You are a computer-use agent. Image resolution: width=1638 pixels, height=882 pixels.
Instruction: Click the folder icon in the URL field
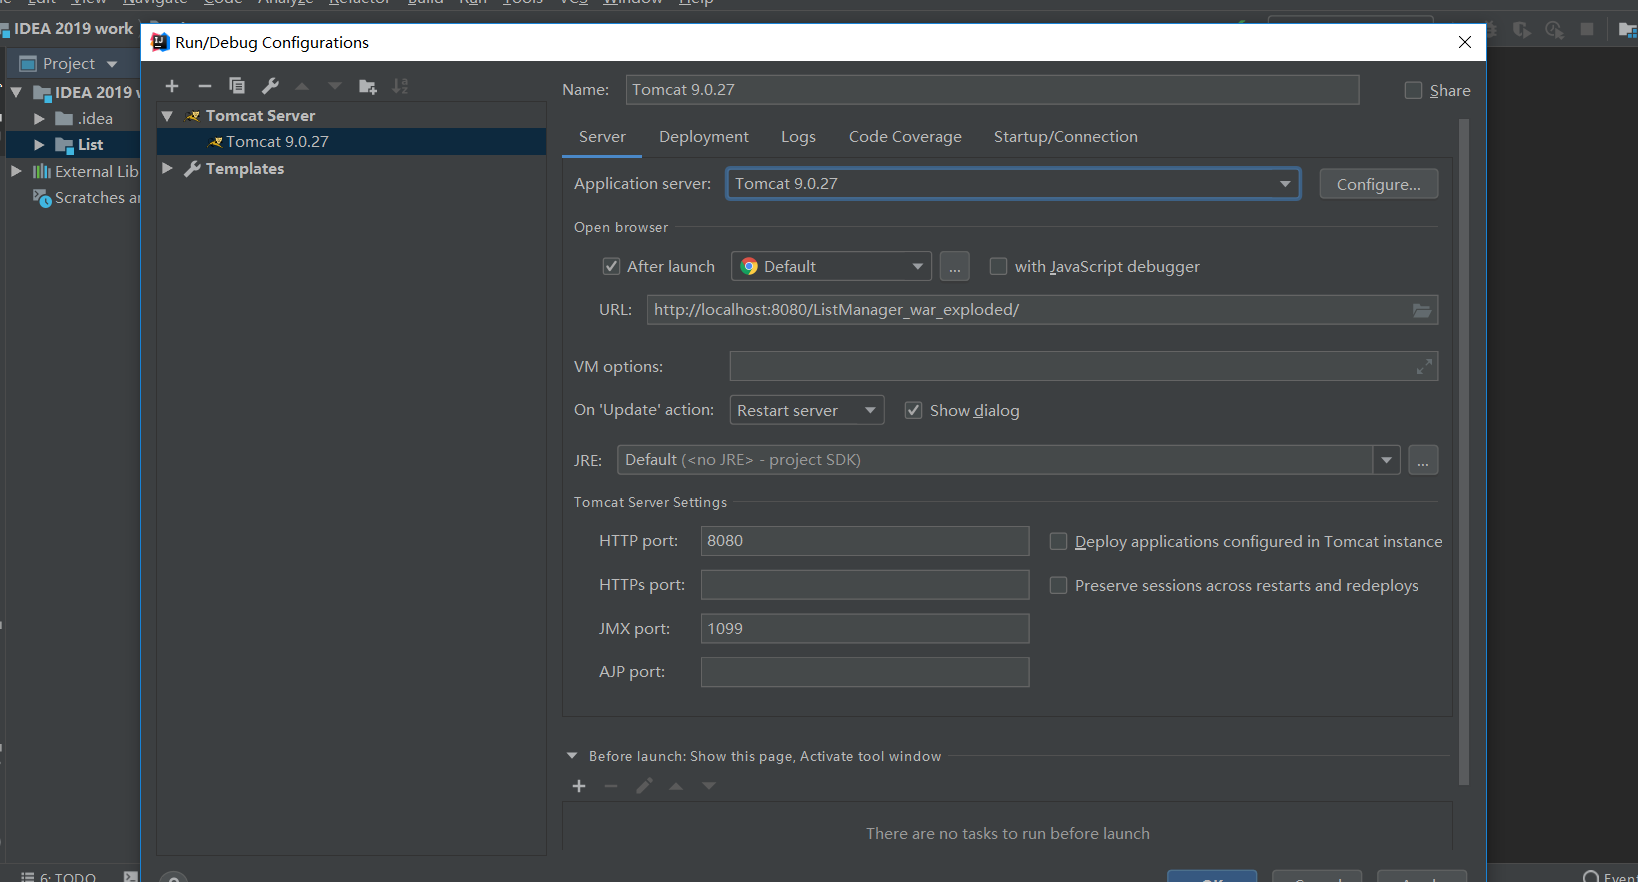click(x=1421, y=310)
